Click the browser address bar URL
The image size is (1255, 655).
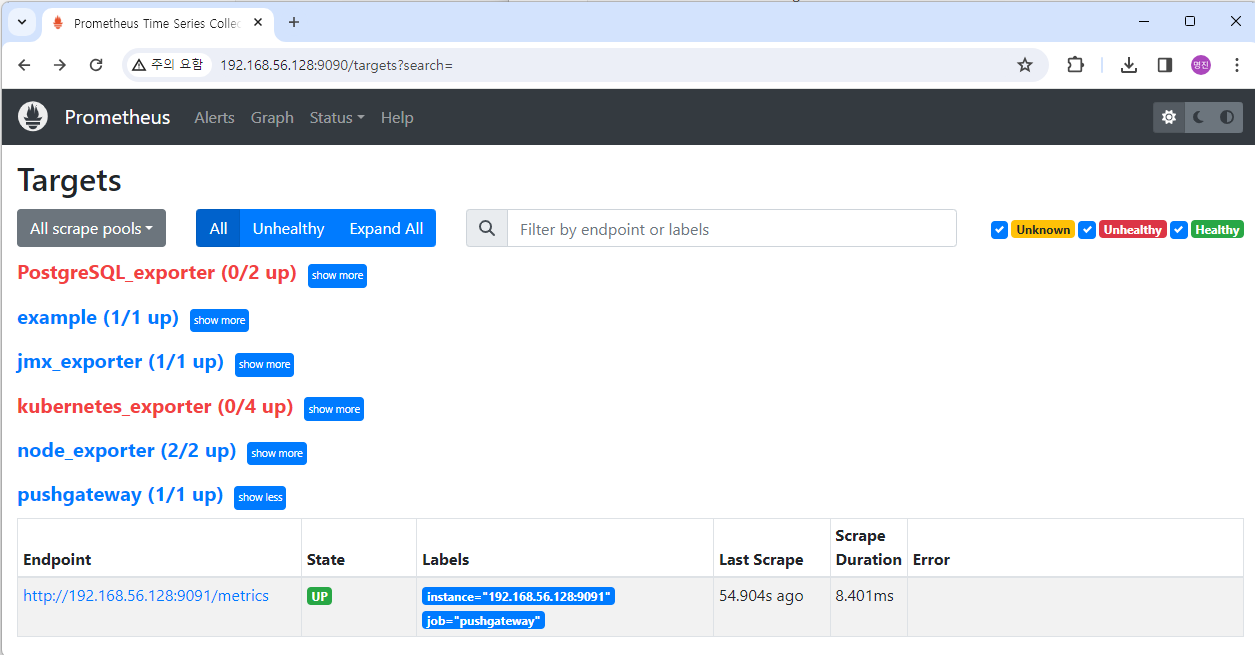coord(336,65)
